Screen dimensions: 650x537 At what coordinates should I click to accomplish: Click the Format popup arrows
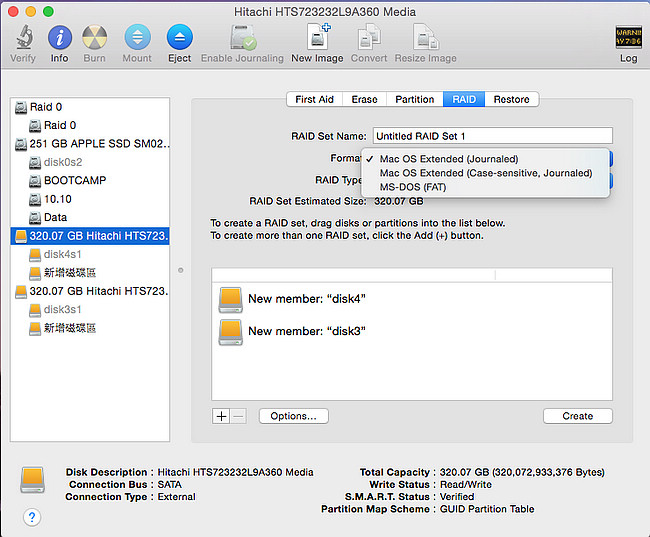coord(611,159)
